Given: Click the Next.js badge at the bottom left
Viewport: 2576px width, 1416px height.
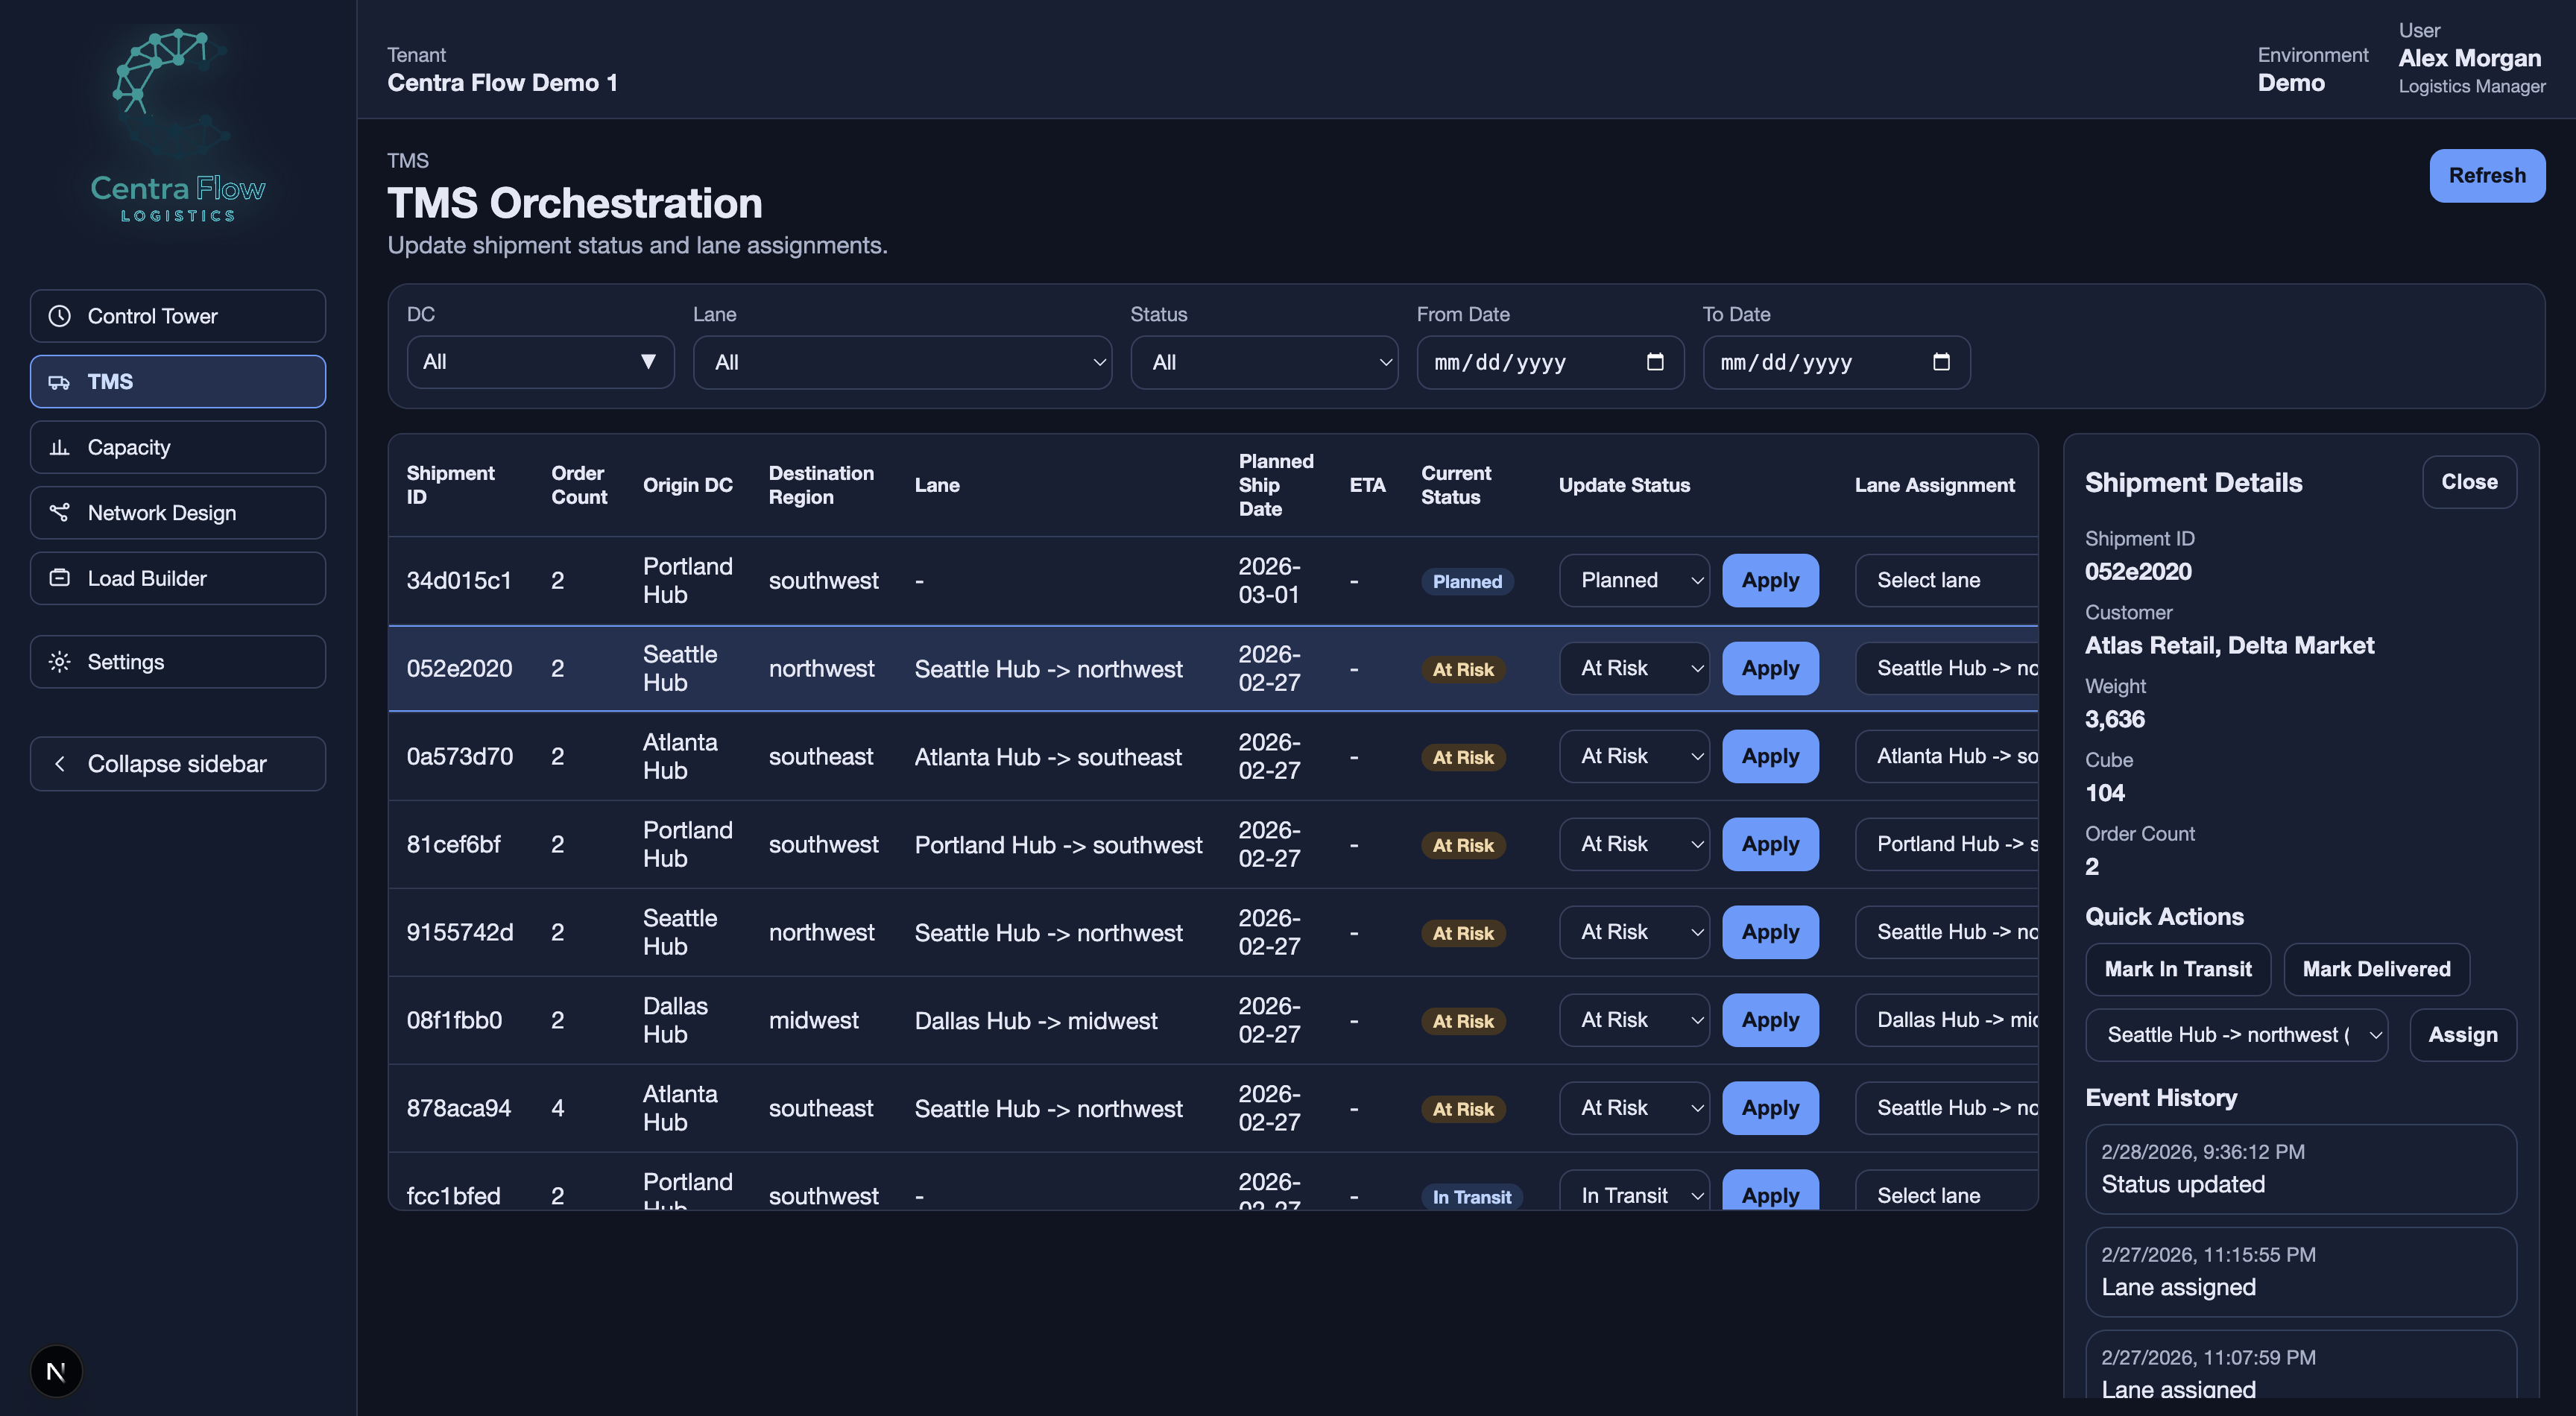Looking at the screenshot, I should pos(56,1371).
